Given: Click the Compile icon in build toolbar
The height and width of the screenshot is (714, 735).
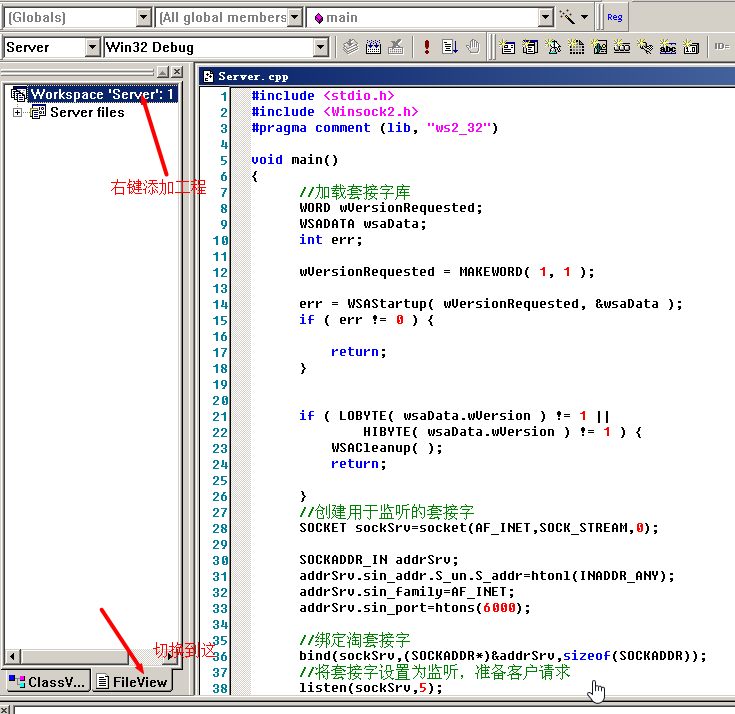Looking at the screenshot, I should (350, 47).
